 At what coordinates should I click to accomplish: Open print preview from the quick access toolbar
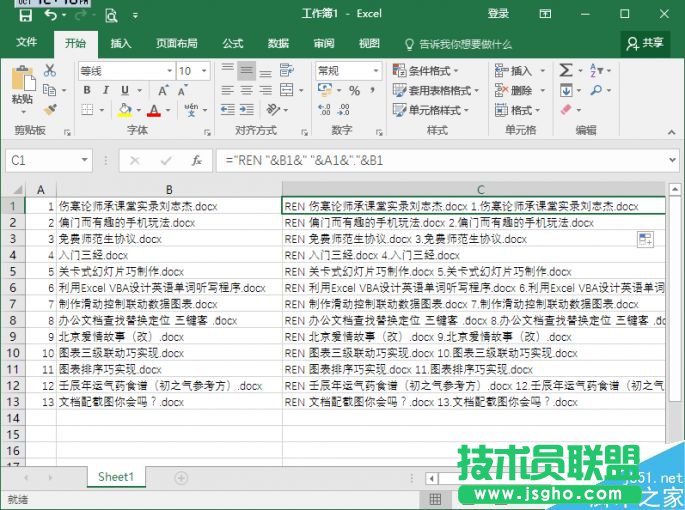click(111, 16)
